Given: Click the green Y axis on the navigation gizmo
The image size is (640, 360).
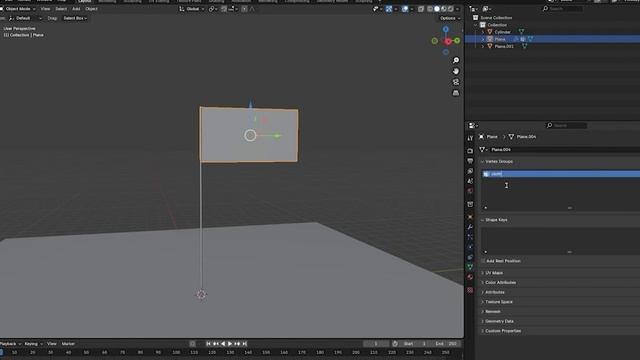Looking at the screenshot, I should (x=457, y=40).
